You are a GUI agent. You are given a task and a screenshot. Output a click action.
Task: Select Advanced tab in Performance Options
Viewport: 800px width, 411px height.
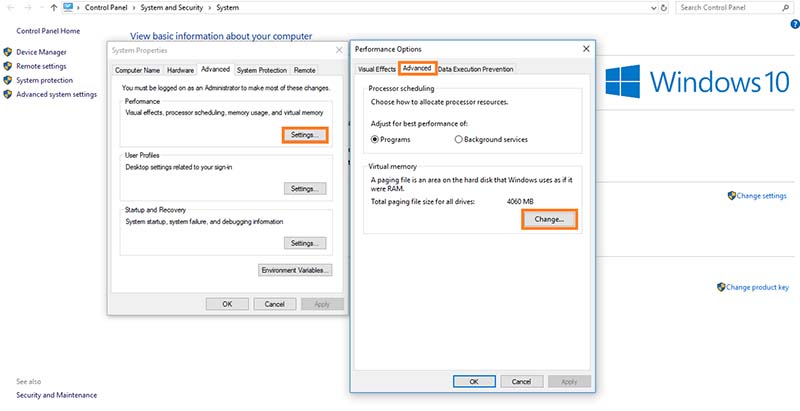[417, 68]
